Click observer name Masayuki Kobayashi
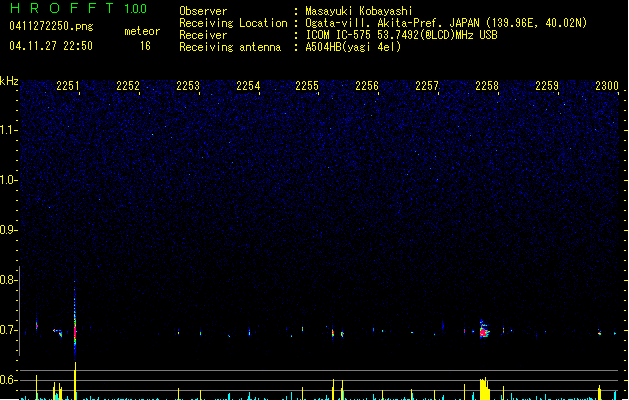Viewport: 629px width, 400px height. click(359, 11)
